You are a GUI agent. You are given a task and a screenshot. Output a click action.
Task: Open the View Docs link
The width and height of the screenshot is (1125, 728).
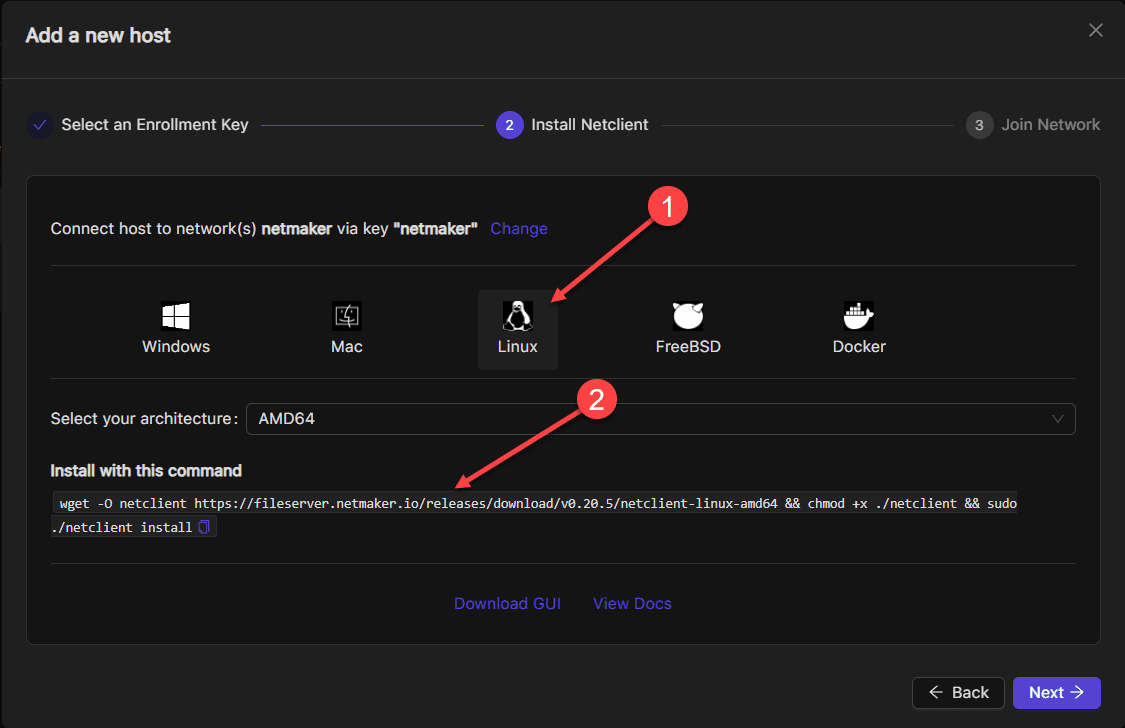click(x=632, y=604)
